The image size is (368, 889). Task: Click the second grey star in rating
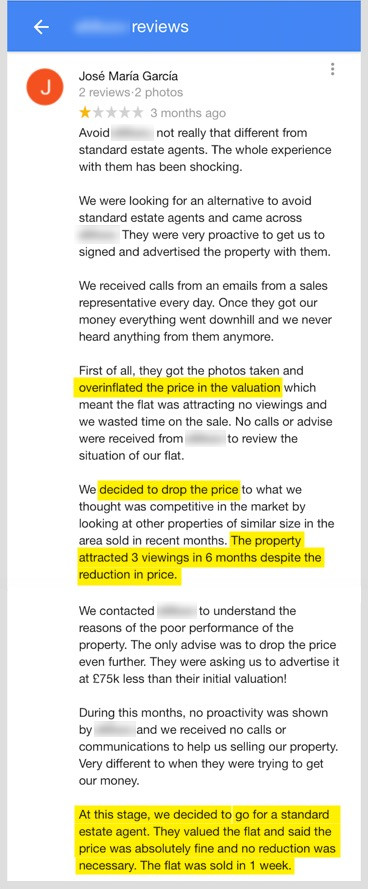98,113
